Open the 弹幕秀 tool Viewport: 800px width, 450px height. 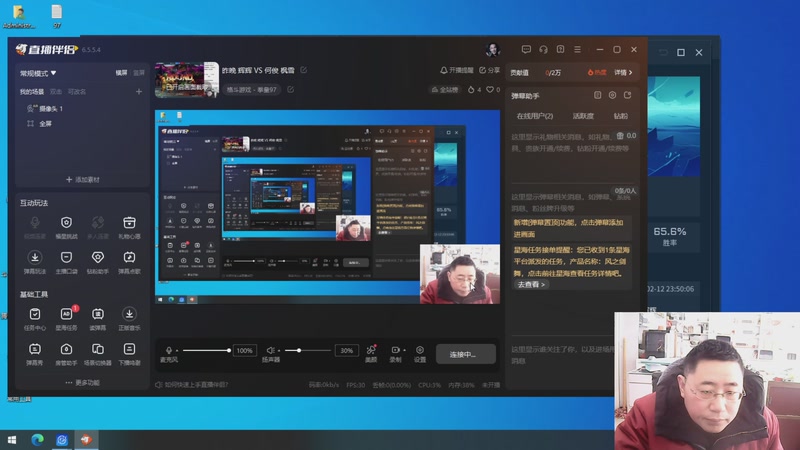pyautogui.click(x=35, y=354)
